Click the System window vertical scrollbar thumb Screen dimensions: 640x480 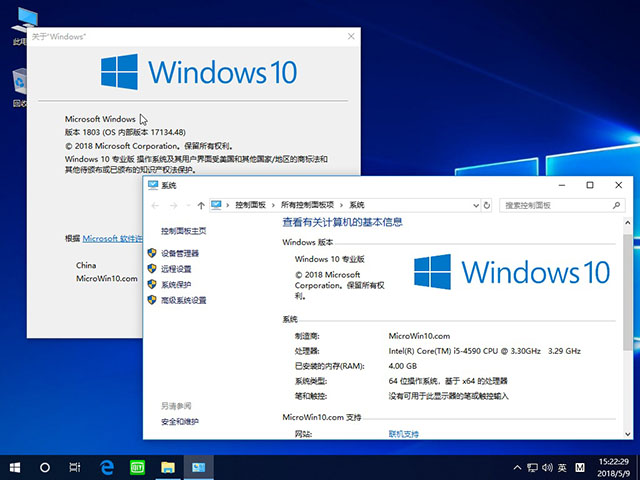pyautogui.click(x=628, y=292)
